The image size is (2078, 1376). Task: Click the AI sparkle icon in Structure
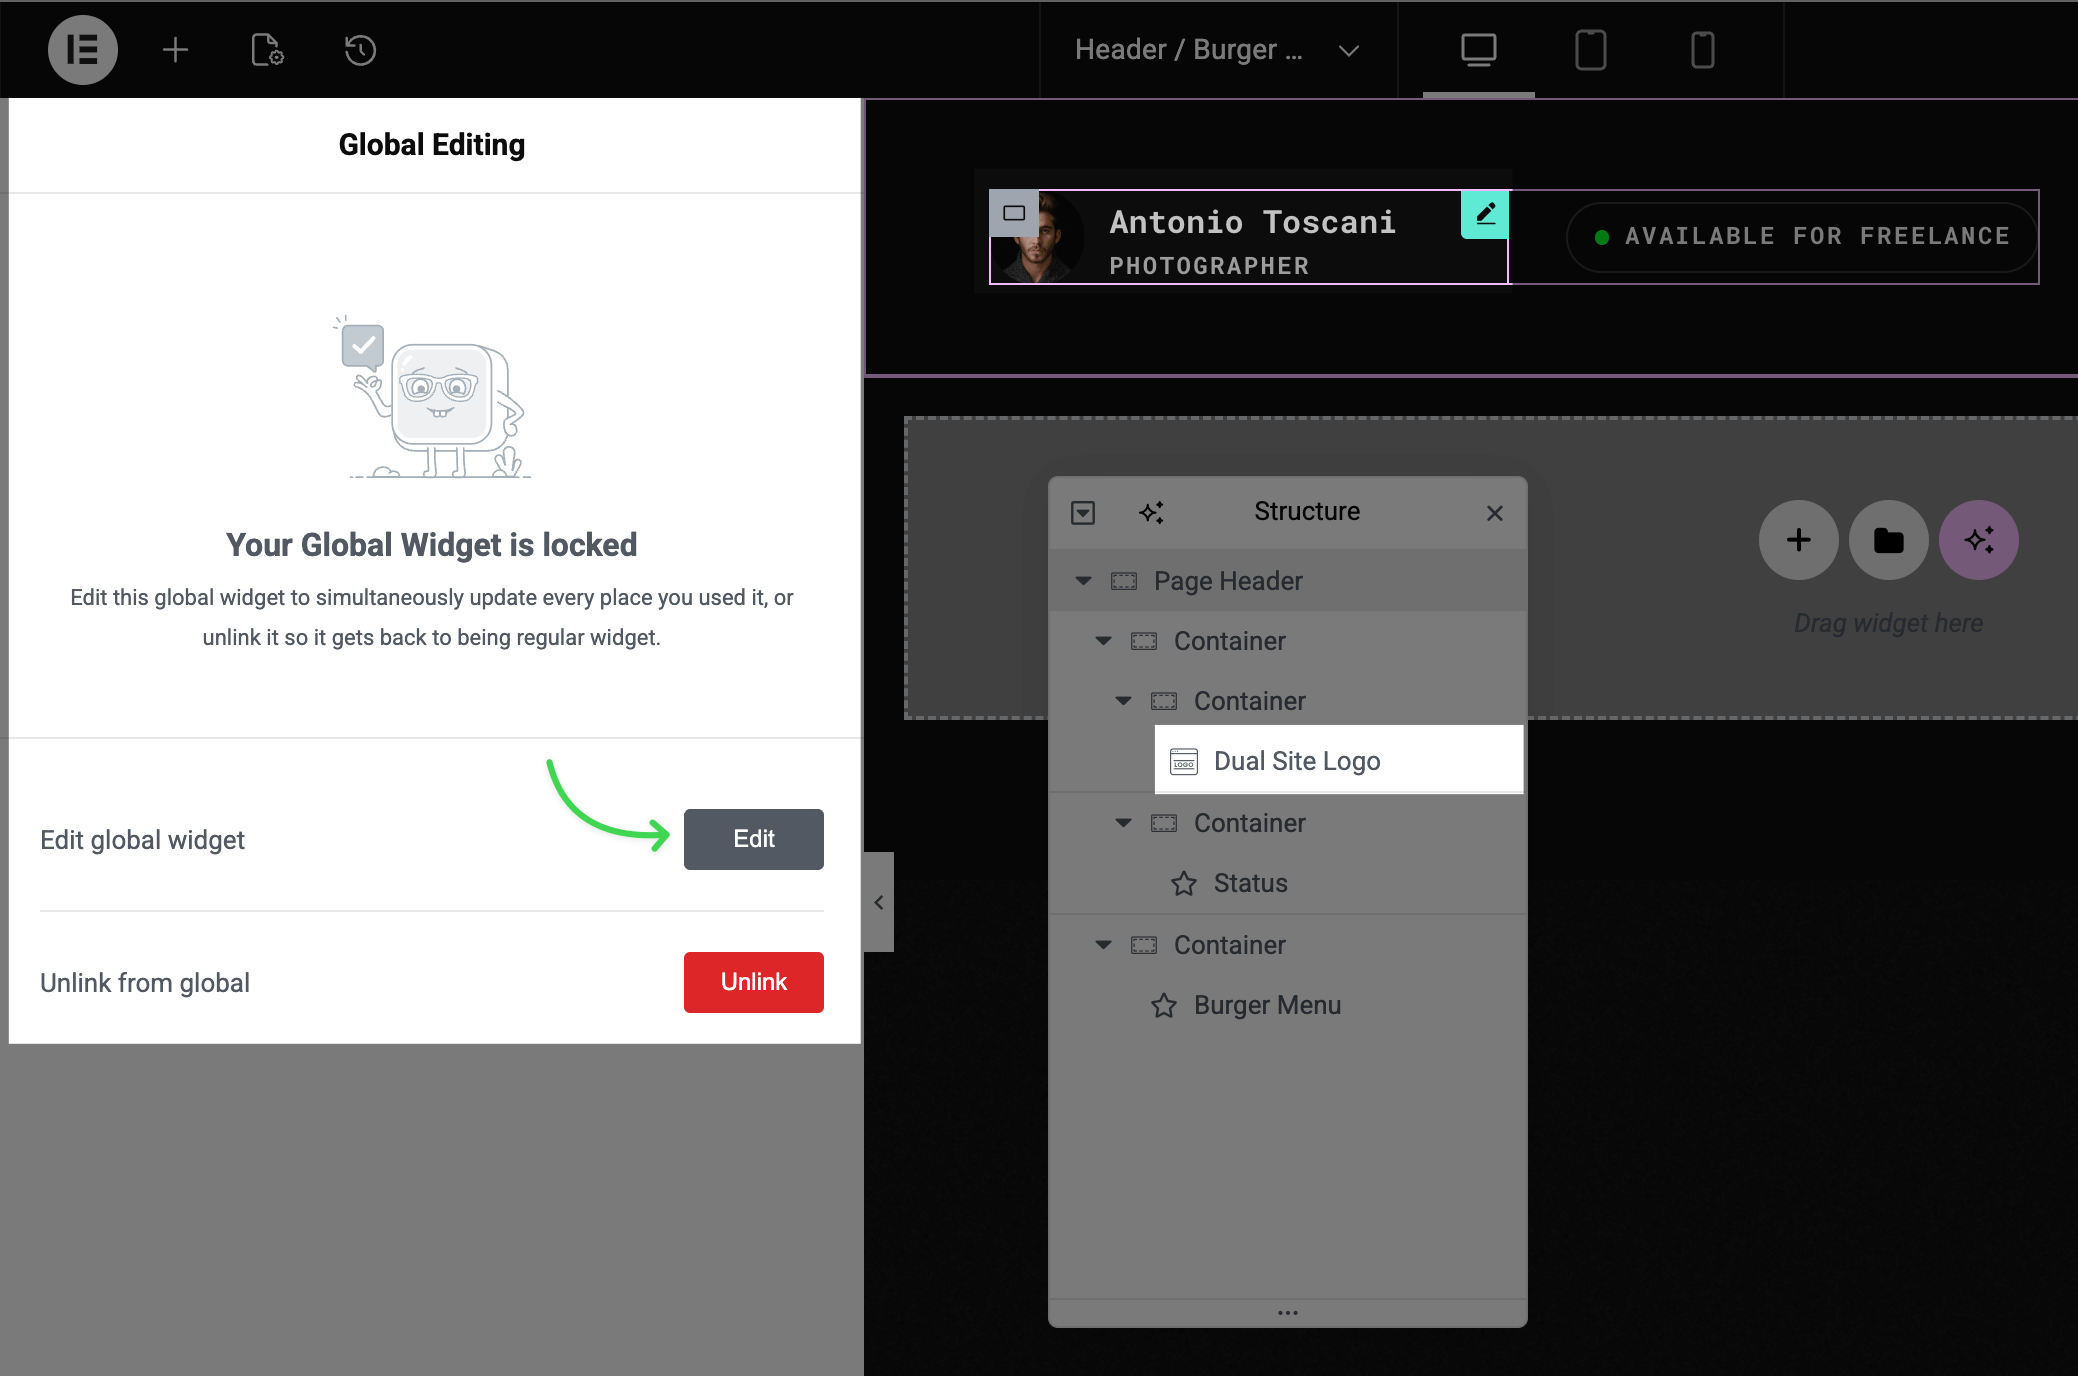pos(1151,513)
